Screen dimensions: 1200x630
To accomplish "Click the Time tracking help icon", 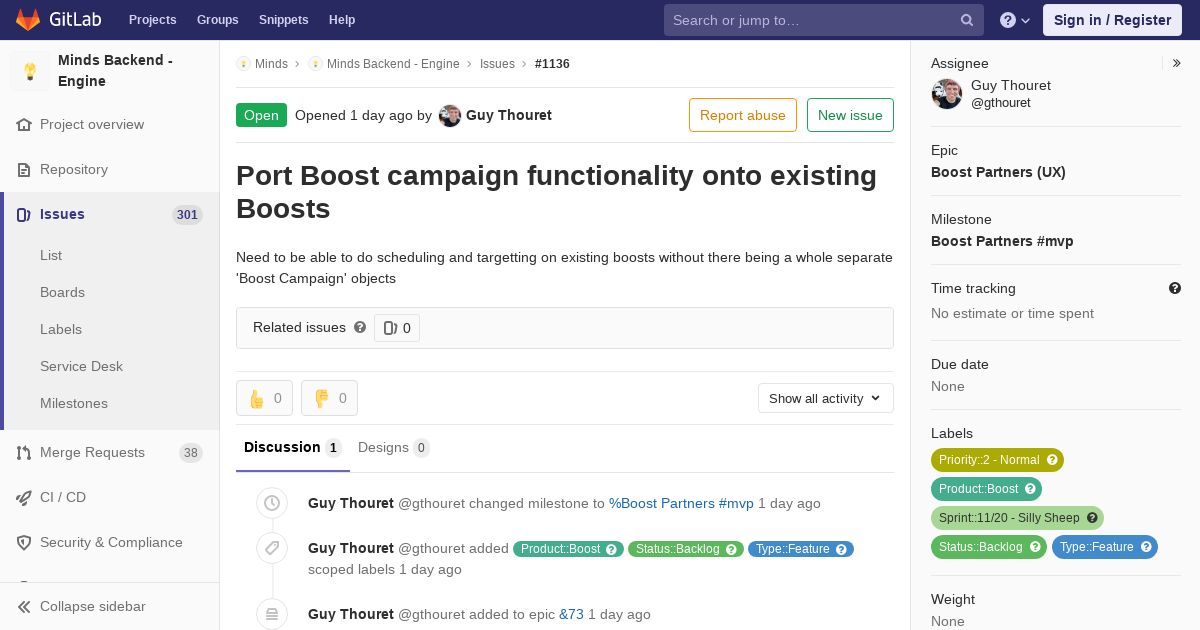I will [1175, 288].
